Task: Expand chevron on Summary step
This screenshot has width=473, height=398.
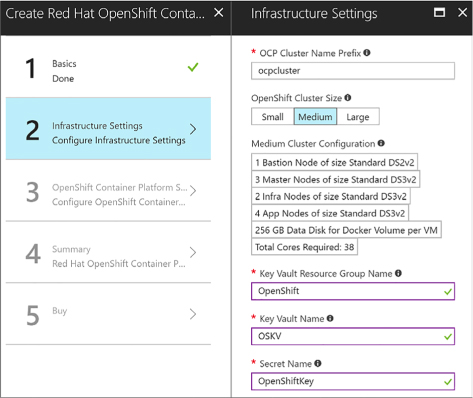Action: (193, 252)
